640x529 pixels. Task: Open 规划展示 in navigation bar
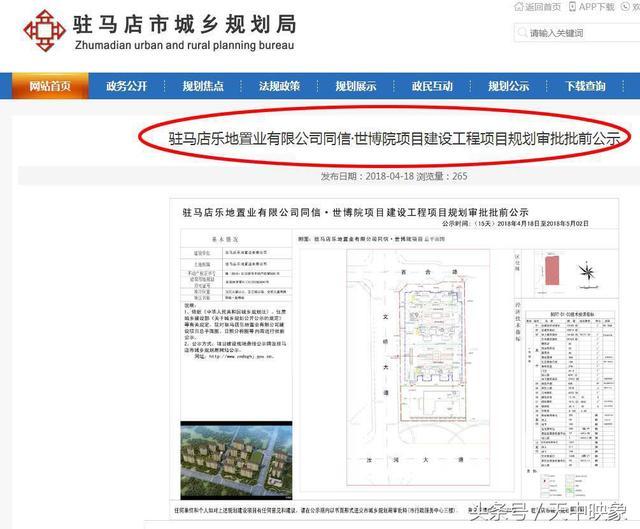356,86
